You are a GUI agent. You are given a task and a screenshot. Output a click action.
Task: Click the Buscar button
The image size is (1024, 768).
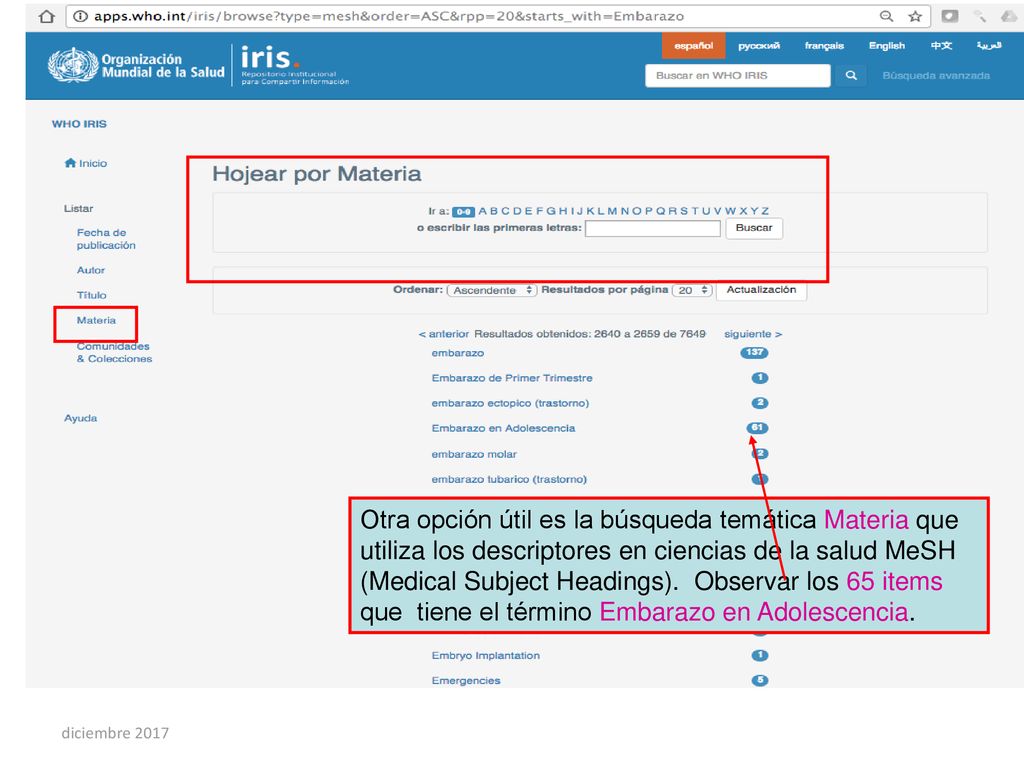[754, 228]
